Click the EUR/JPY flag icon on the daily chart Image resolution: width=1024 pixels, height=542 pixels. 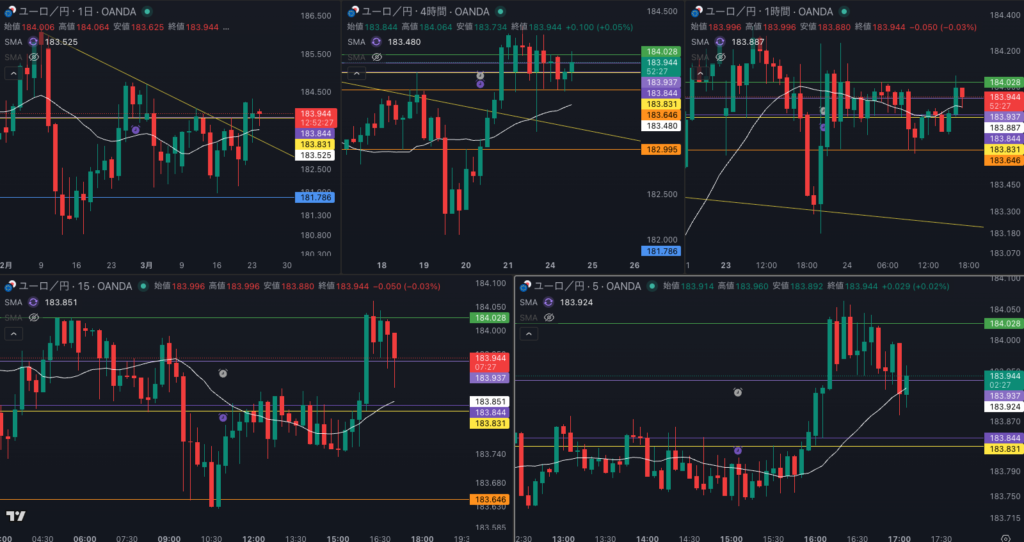[x=7, y=10]
